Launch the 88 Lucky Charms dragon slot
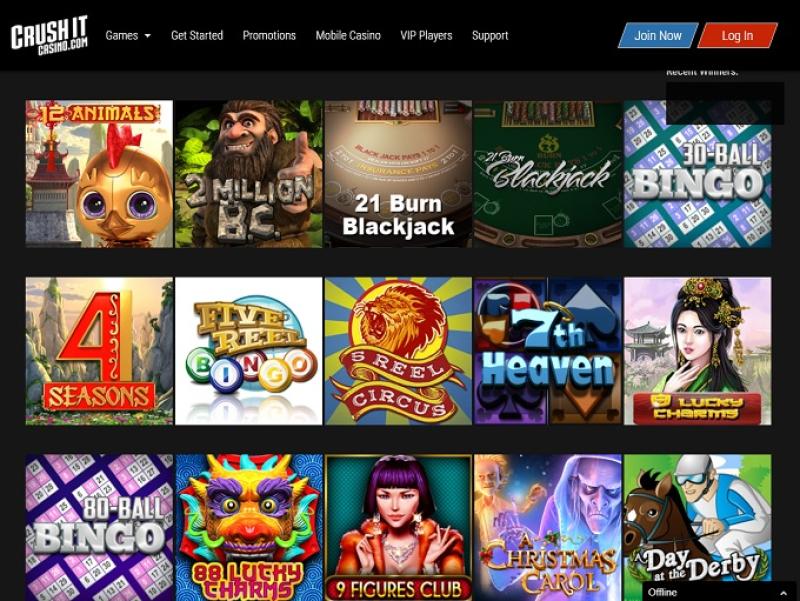Viewport: 800px width, 601px height. click(248, 528)
